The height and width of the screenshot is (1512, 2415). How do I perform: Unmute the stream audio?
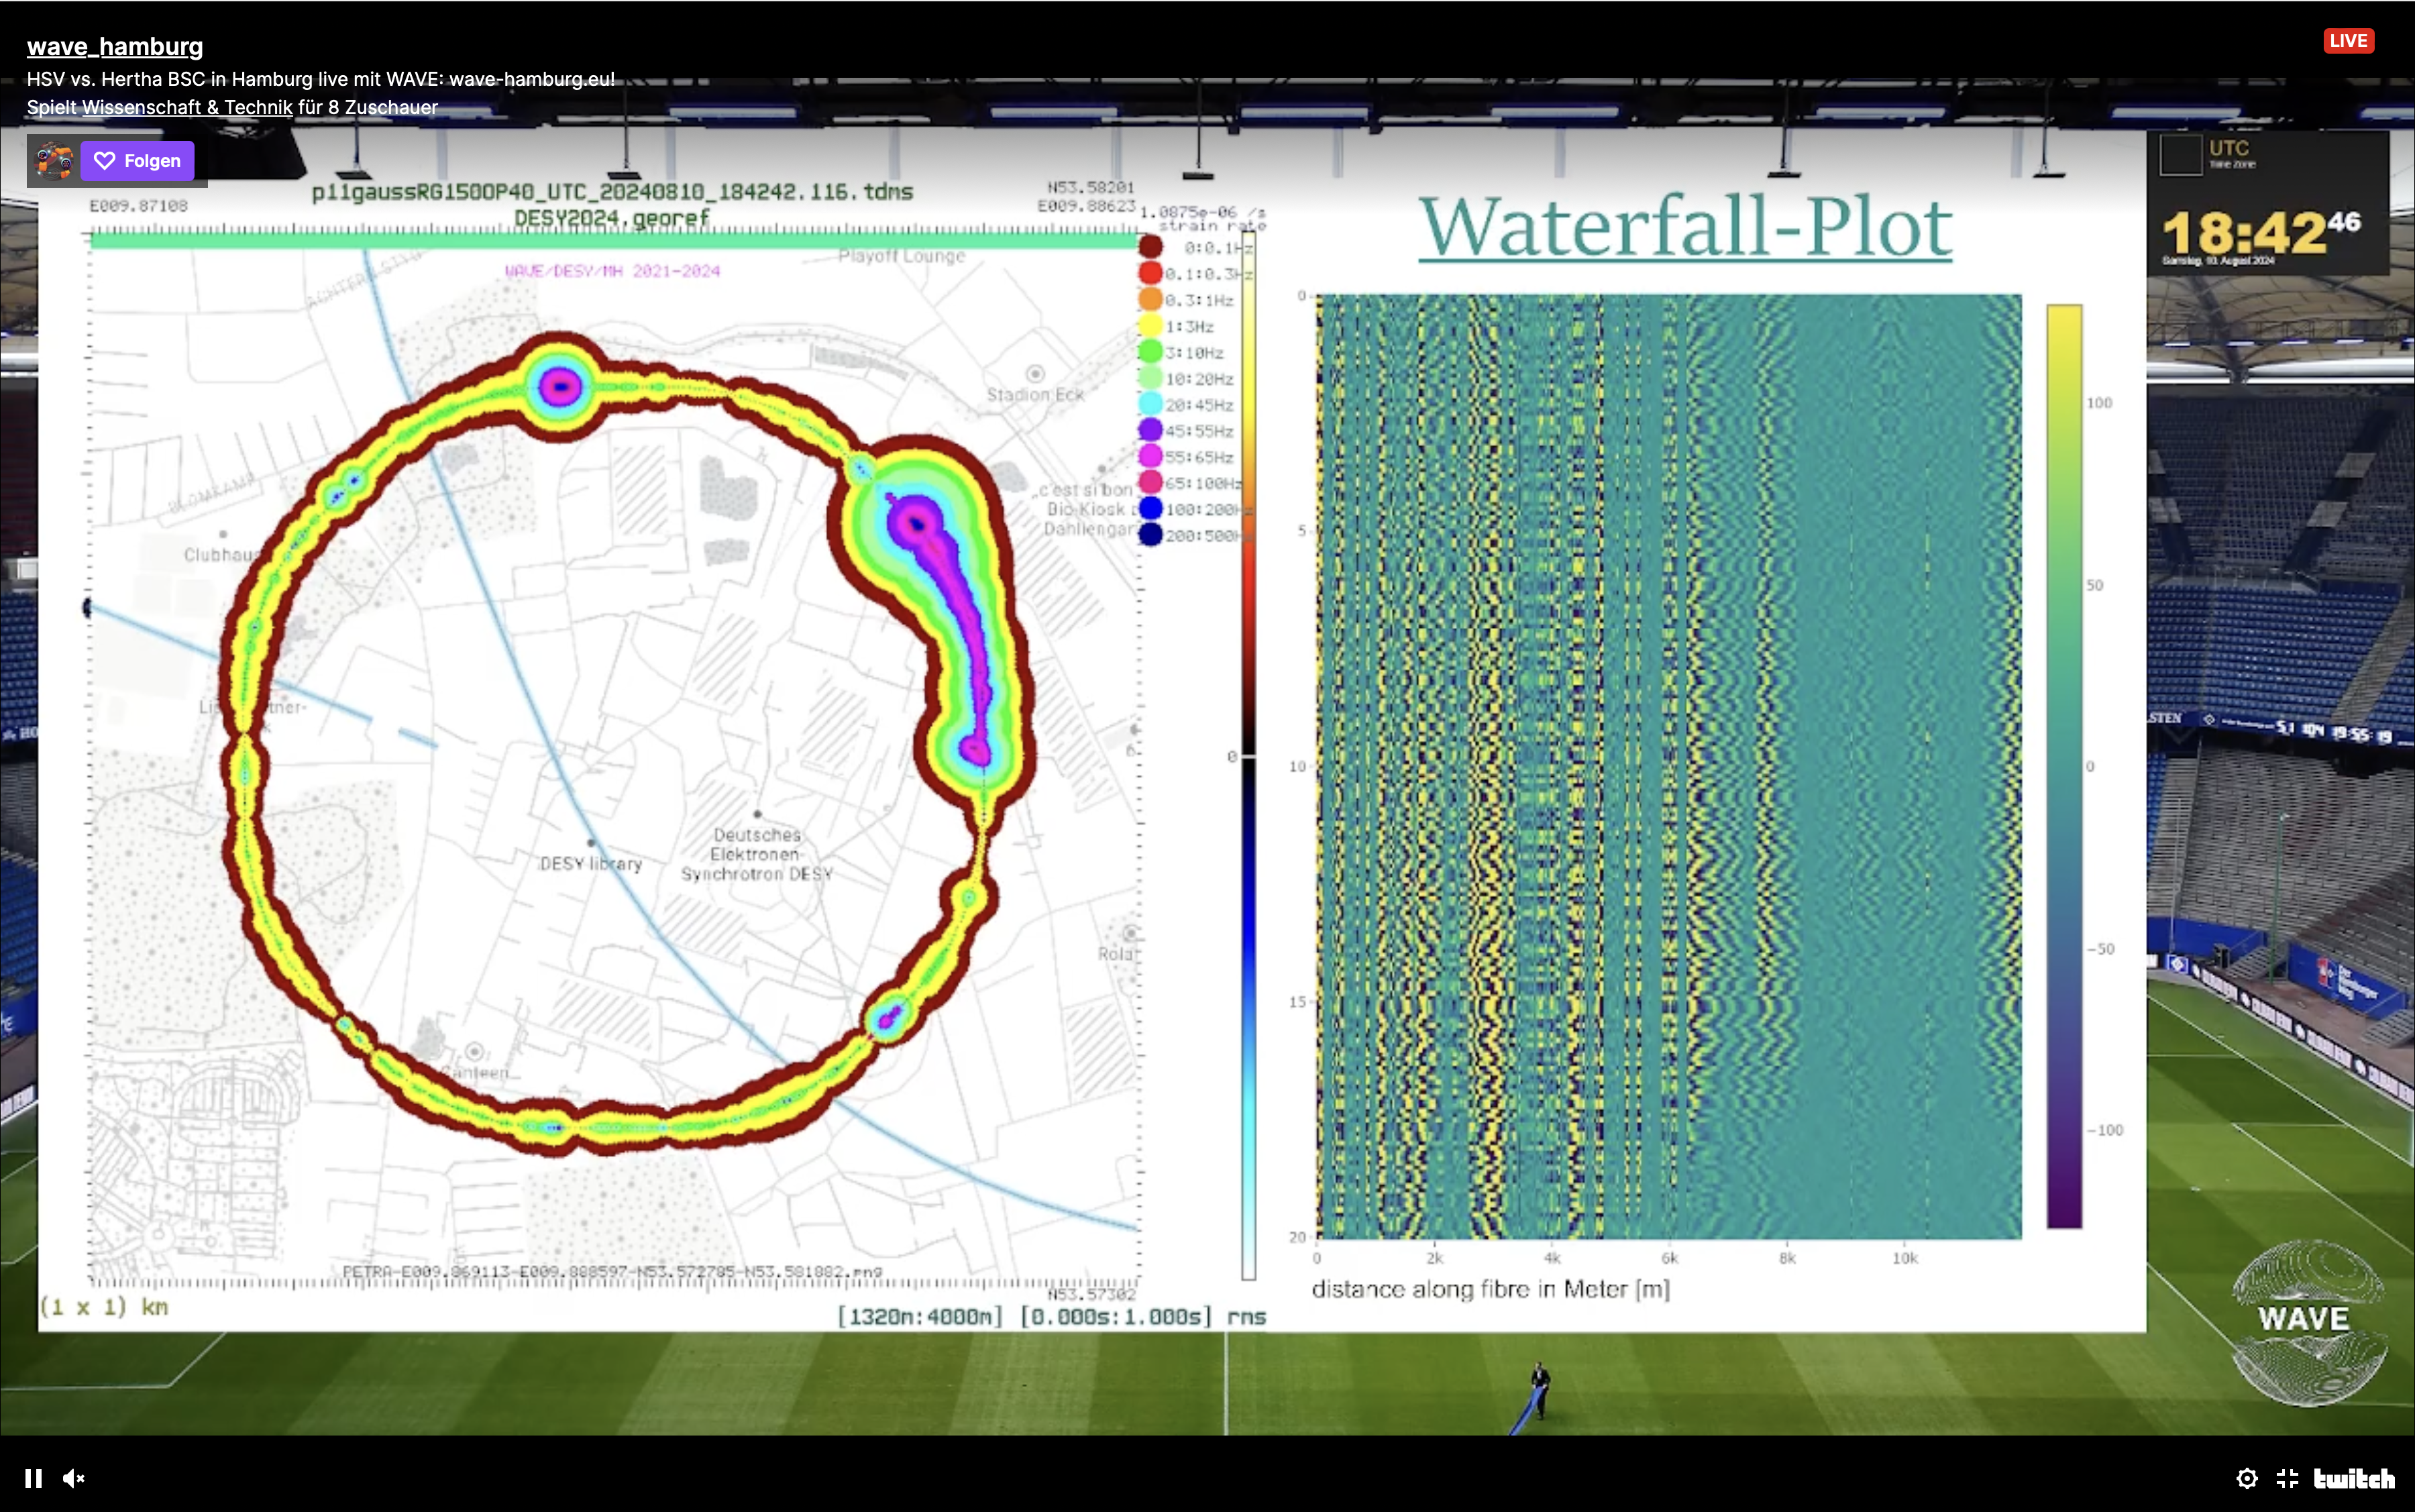click(74, 1478)
